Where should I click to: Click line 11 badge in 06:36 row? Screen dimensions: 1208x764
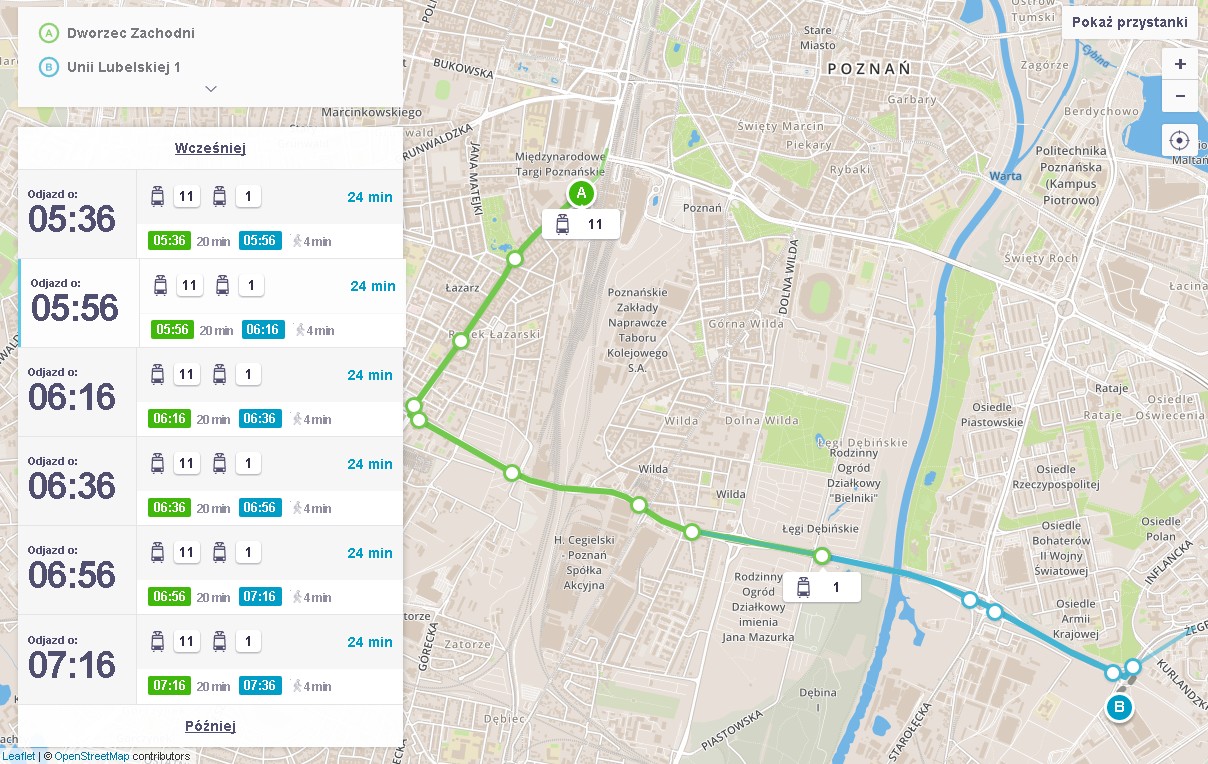pyautogui.click(x=186, y=464)
